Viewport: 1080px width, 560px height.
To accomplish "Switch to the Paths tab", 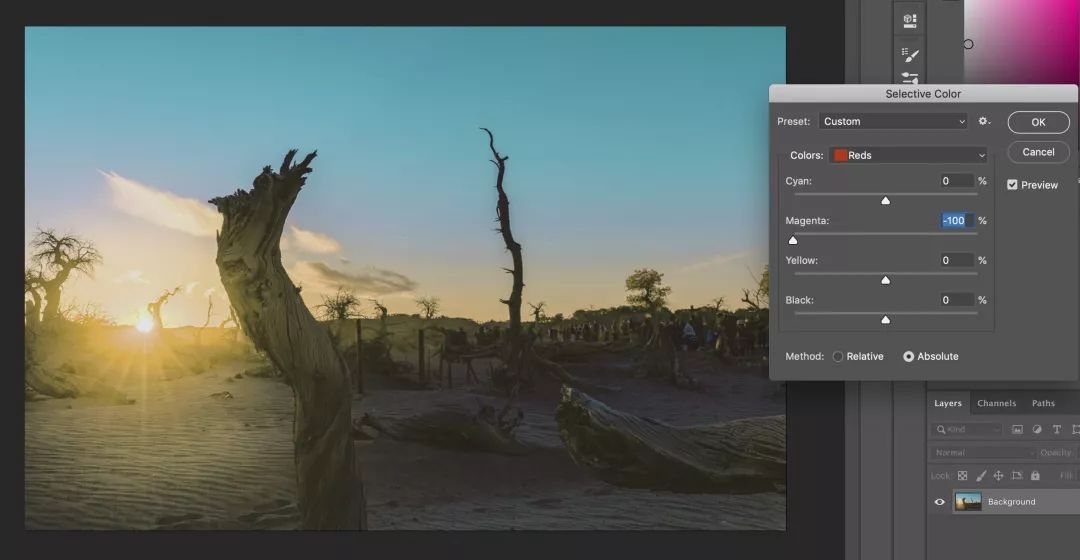I will pyautogui.click(x=1043, y=404).
